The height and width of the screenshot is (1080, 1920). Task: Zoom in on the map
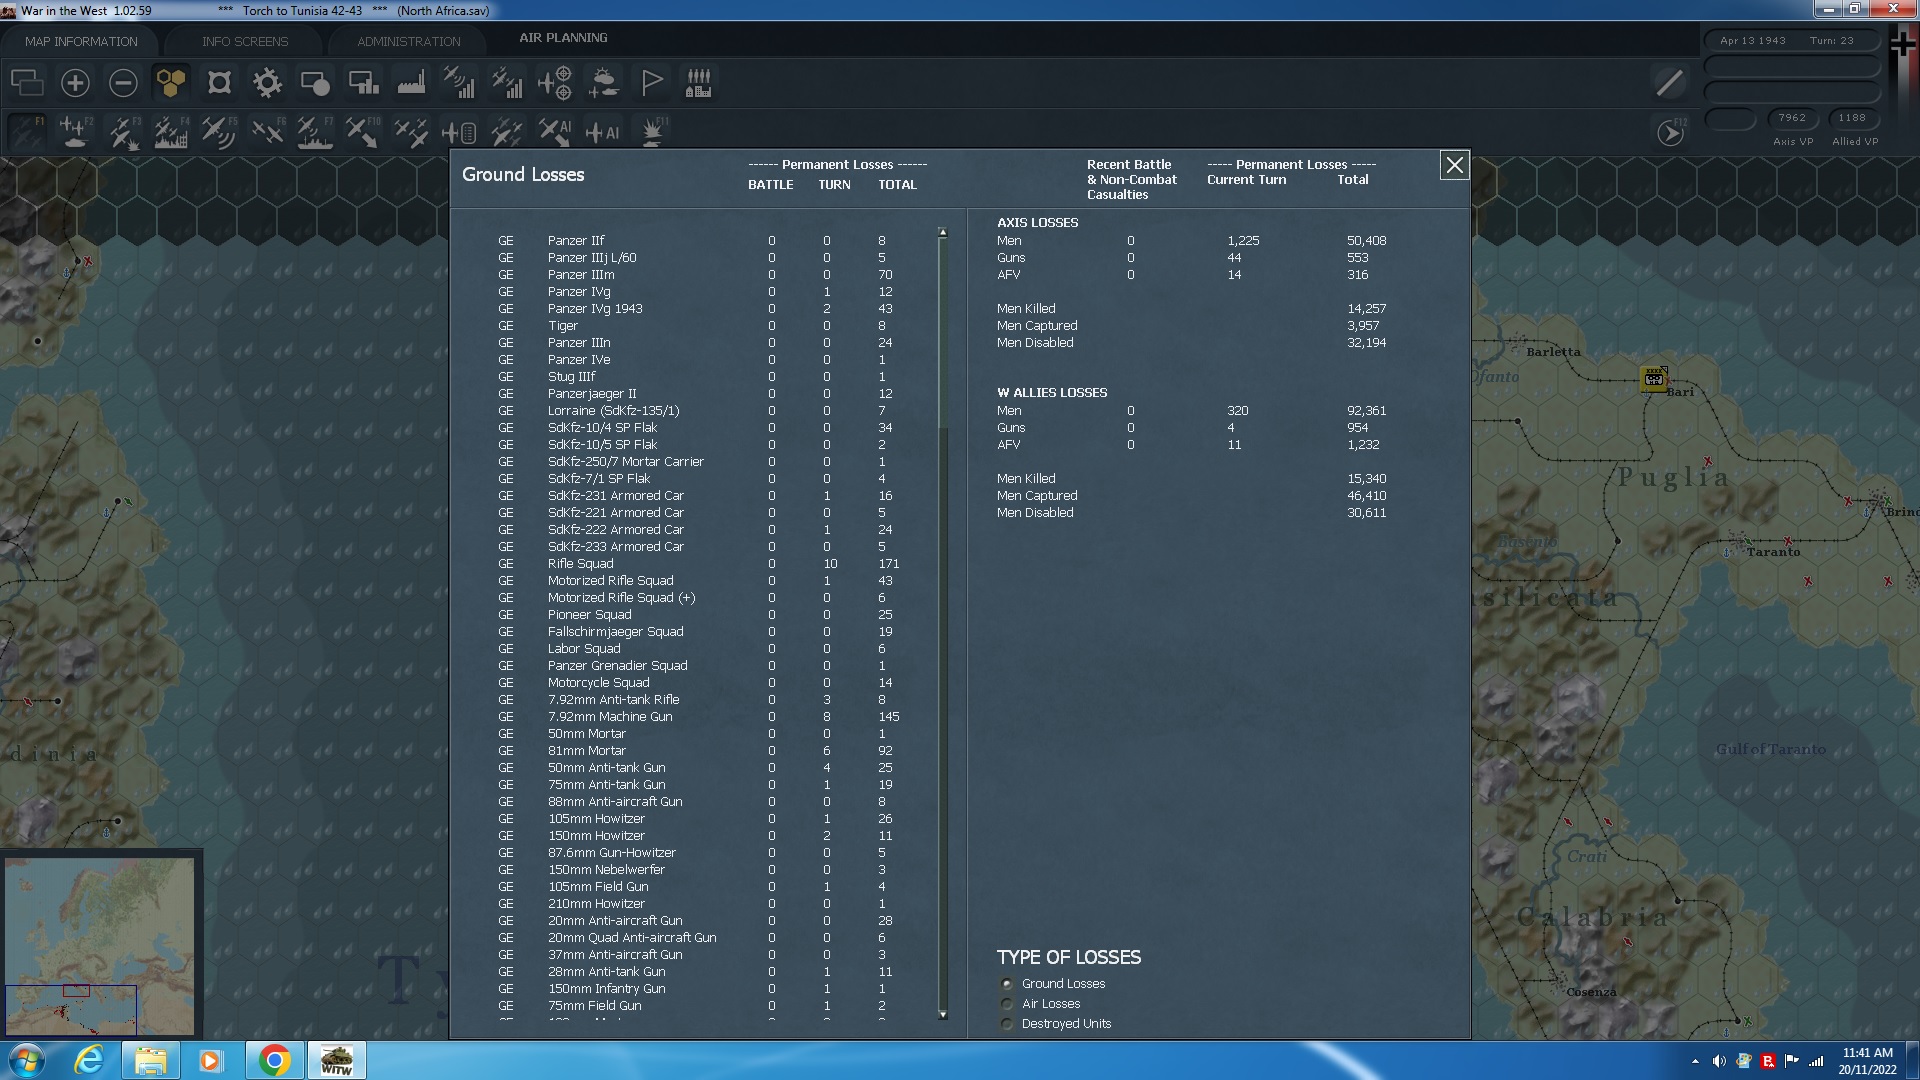(x=75, y=82)
